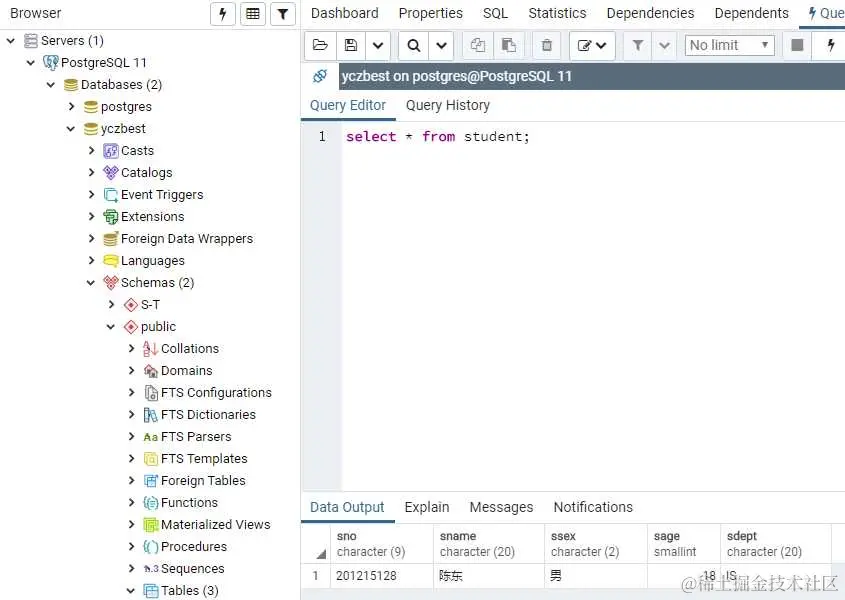Click the Paste icon in query toolbar

click(508, 45)
